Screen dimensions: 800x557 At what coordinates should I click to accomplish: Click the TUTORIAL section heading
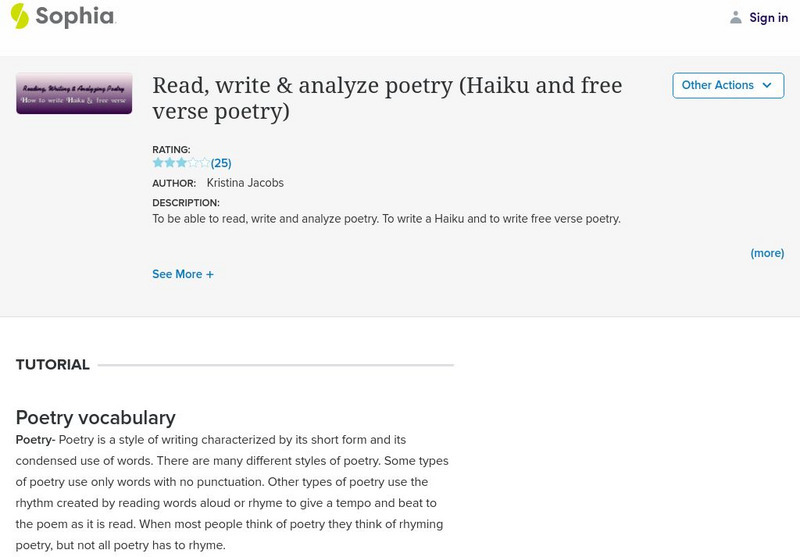coord(53,365)
